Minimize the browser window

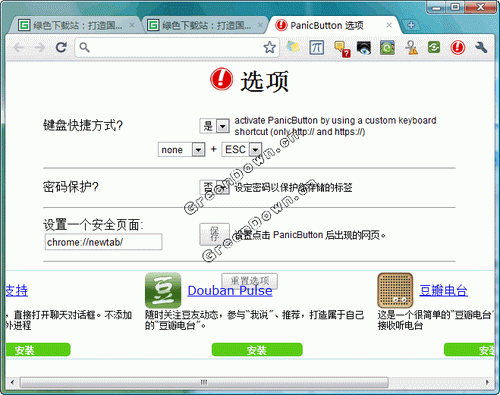[x=437, y=7]
